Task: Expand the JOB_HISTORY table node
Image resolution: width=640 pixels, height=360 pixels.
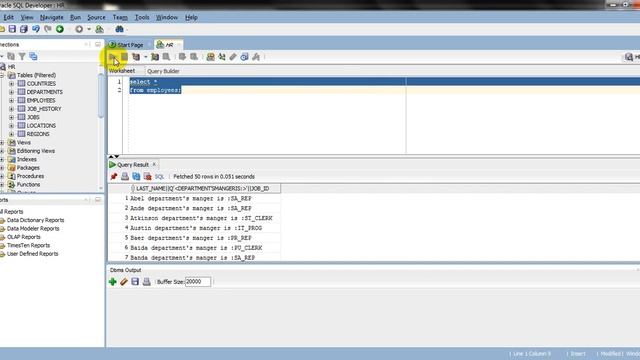Action: 11,109
